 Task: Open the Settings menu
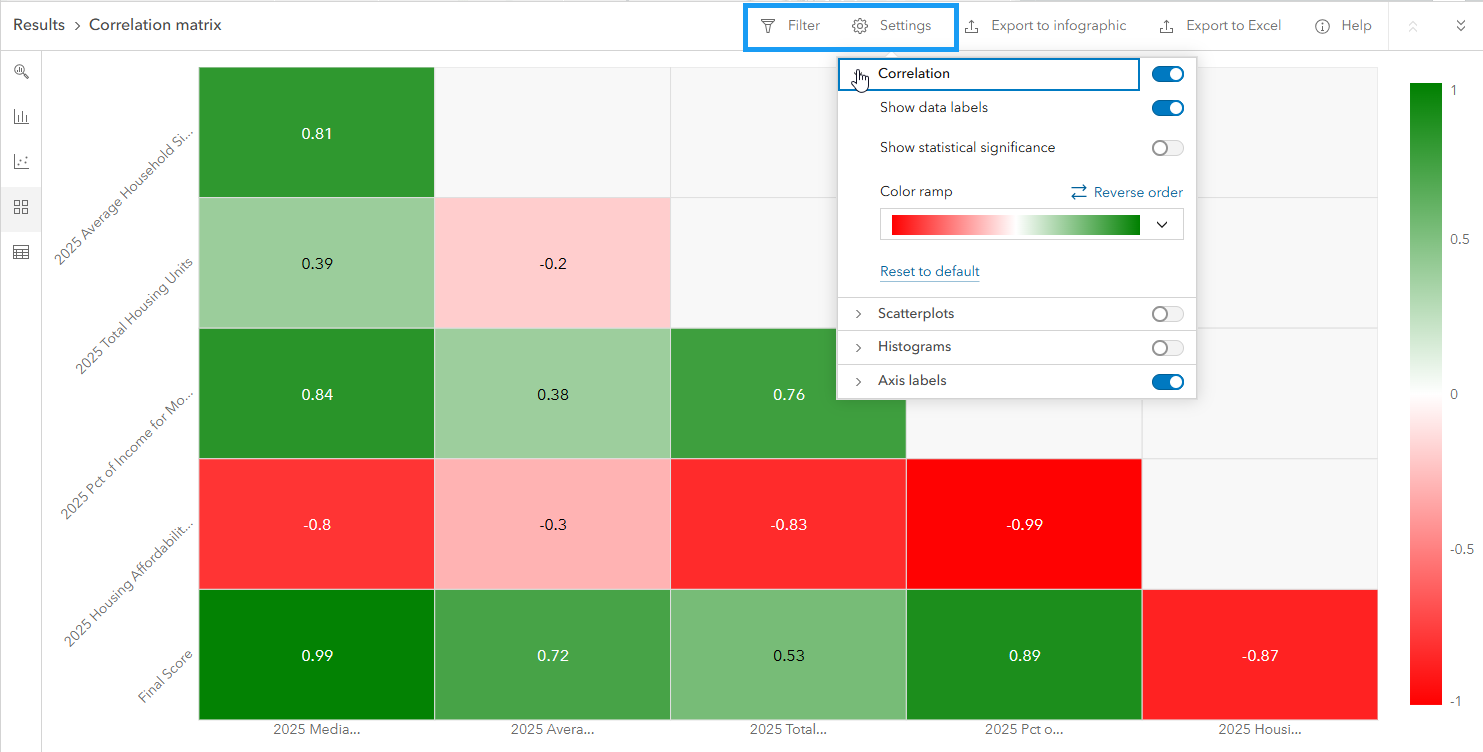pyautogui.click(x=892, y=26)
